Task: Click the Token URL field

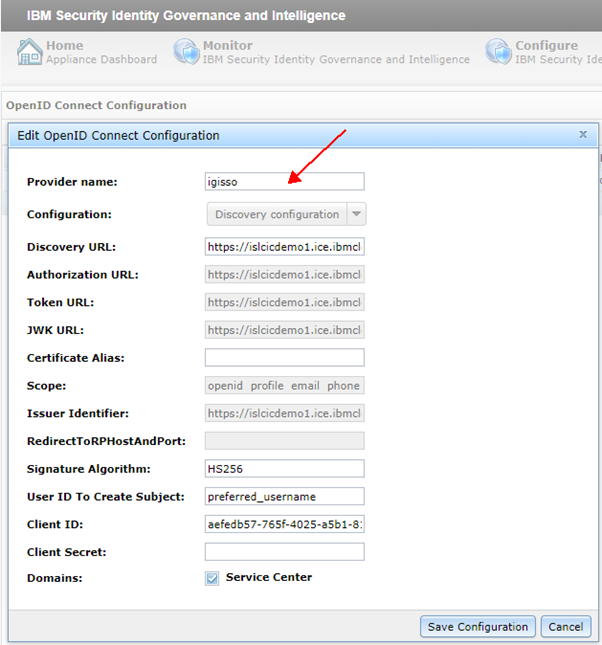Action: [x=285, y=302]
